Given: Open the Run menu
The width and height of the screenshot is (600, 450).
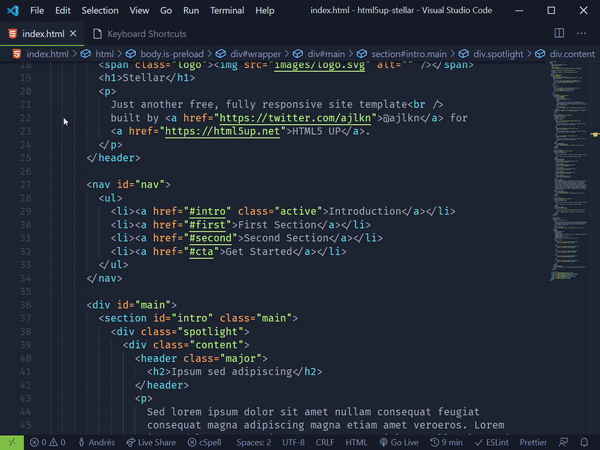Looking at the screenshot, I should pyautogui.click(x=191, y=10).
